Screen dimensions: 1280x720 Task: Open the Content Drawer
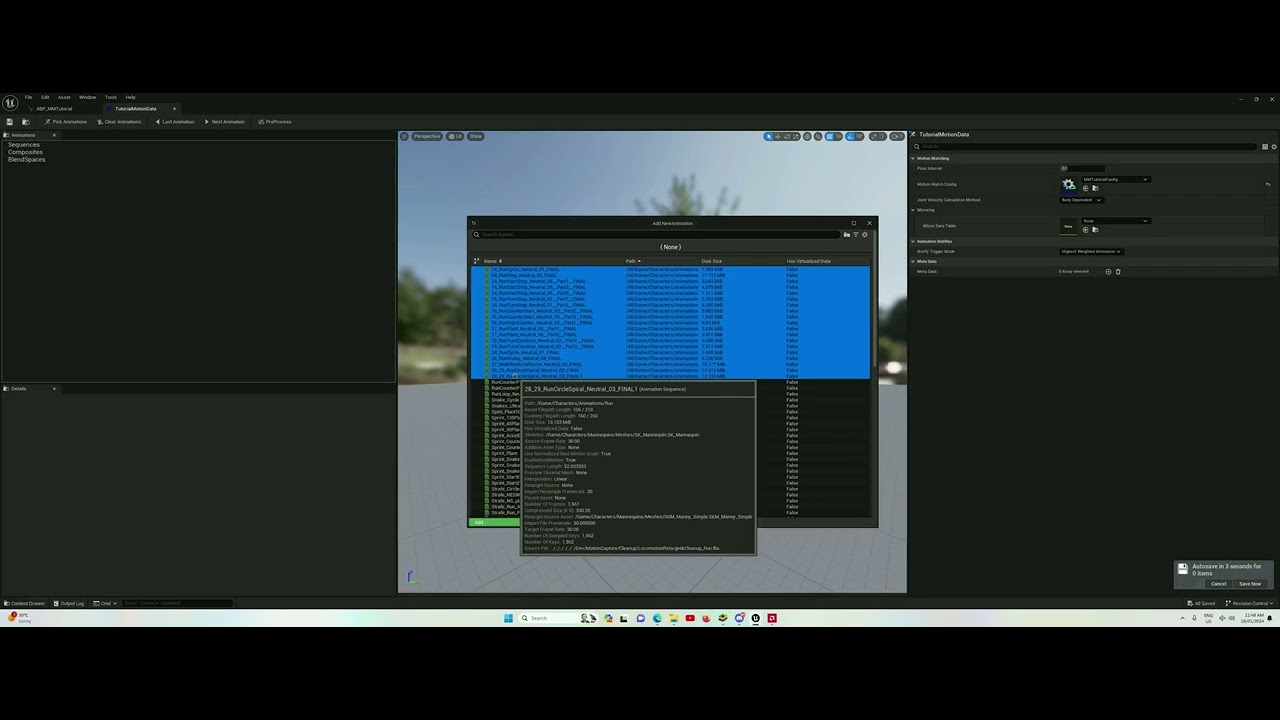point(25,603)
